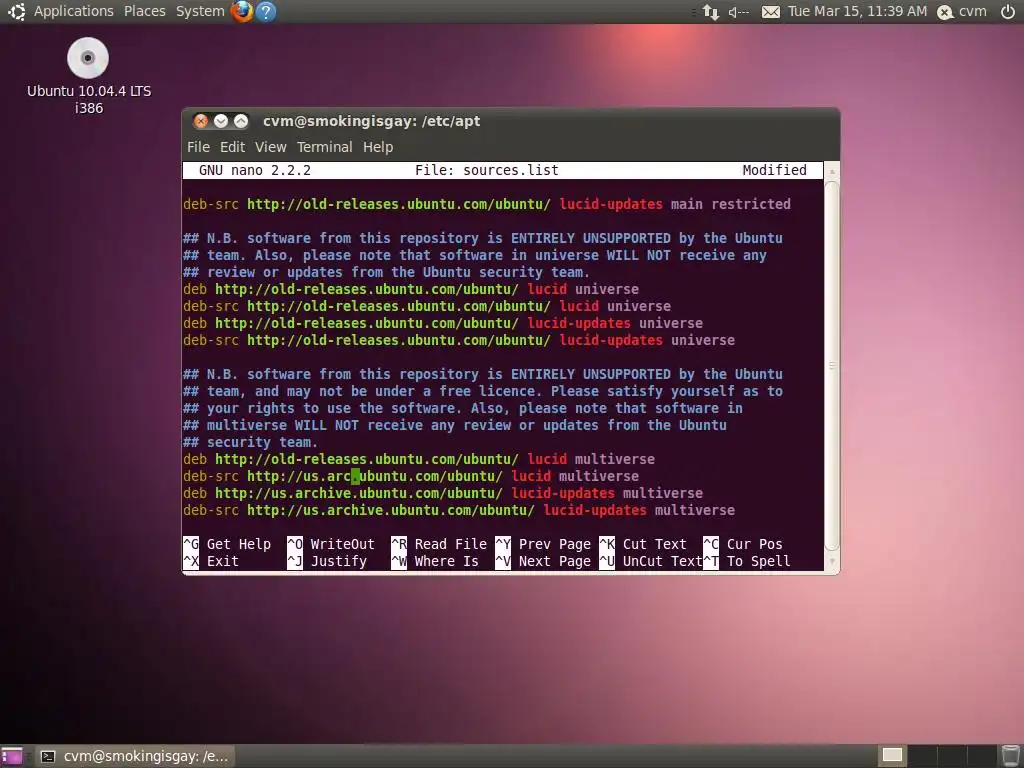Image resolution: width=1024 pixels, height=768 pixels.
Task: Open the terminal Edit menu
Action: [x=232, y=147]
